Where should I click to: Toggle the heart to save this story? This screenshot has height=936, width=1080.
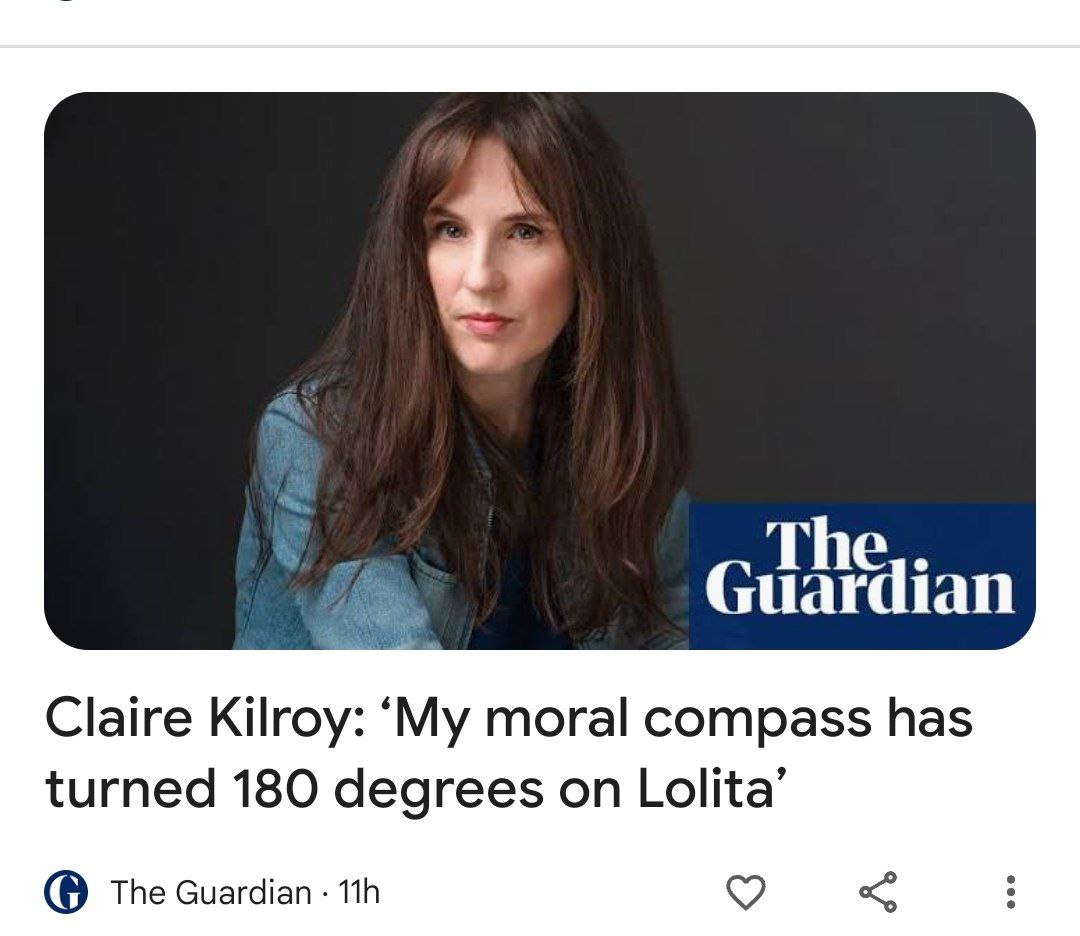pos(746,893)
